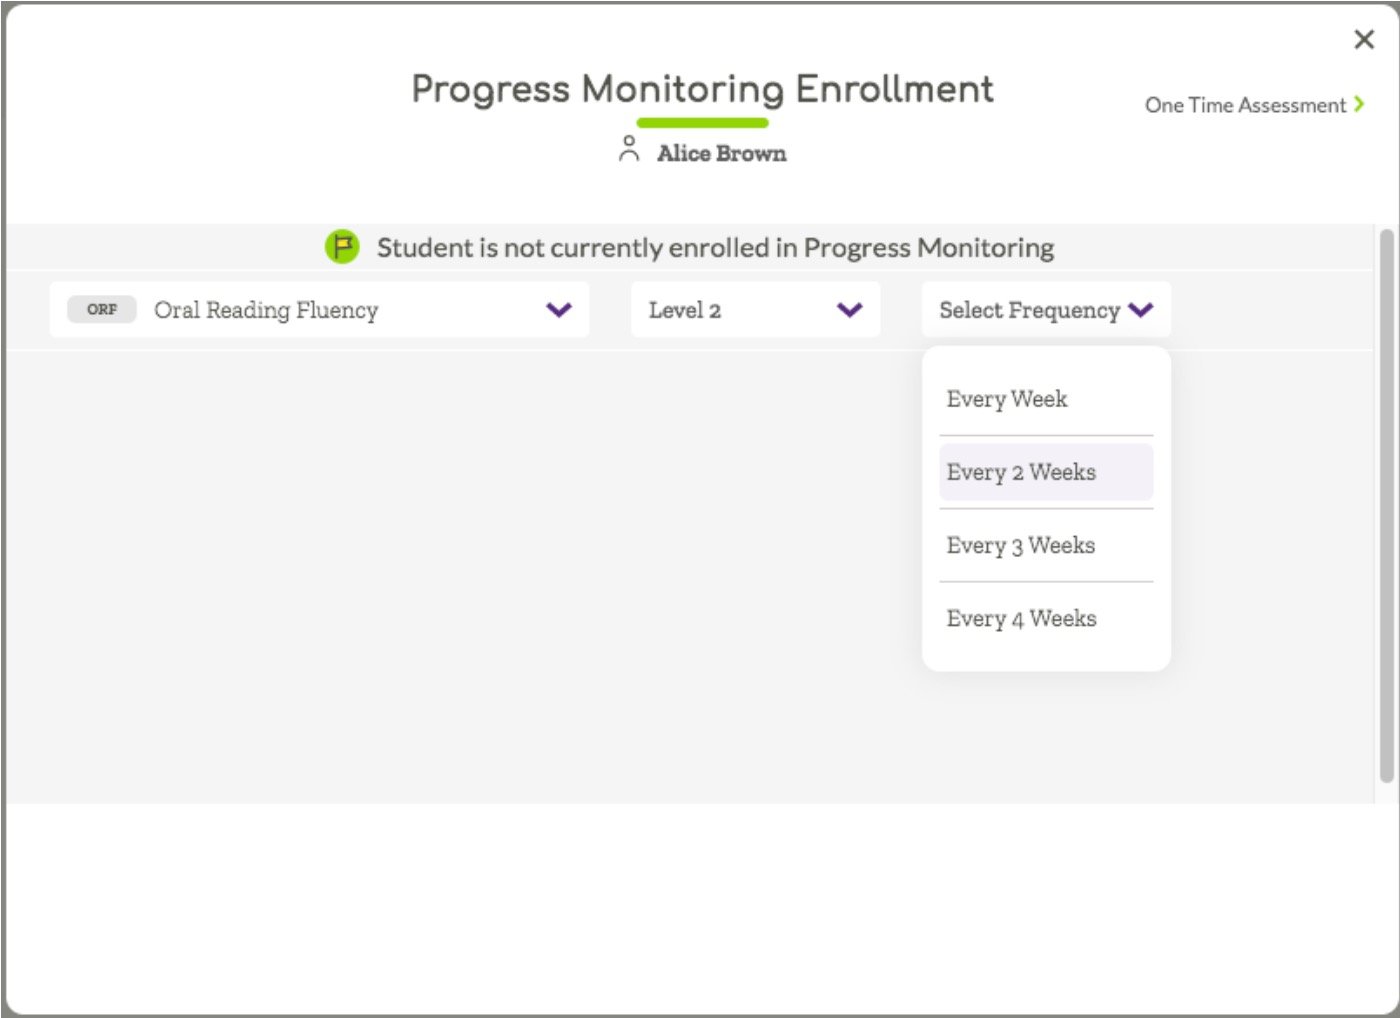The width and height of the screenshot is (1400, 1018).
Task: Select Every 2 Weeks frequency
Action: click(x=1021, y=471)
